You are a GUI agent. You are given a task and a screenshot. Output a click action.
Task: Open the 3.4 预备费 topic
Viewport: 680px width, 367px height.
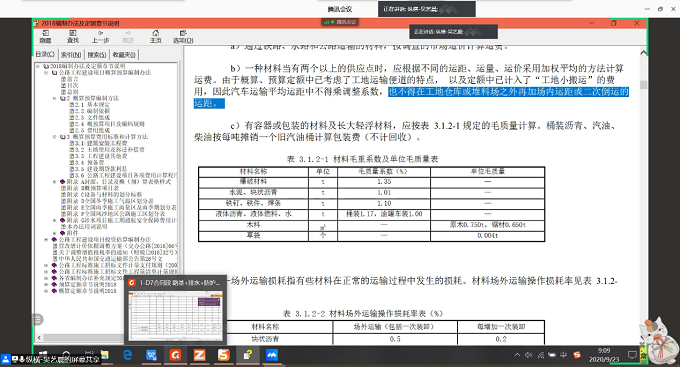tap(89, 162)
